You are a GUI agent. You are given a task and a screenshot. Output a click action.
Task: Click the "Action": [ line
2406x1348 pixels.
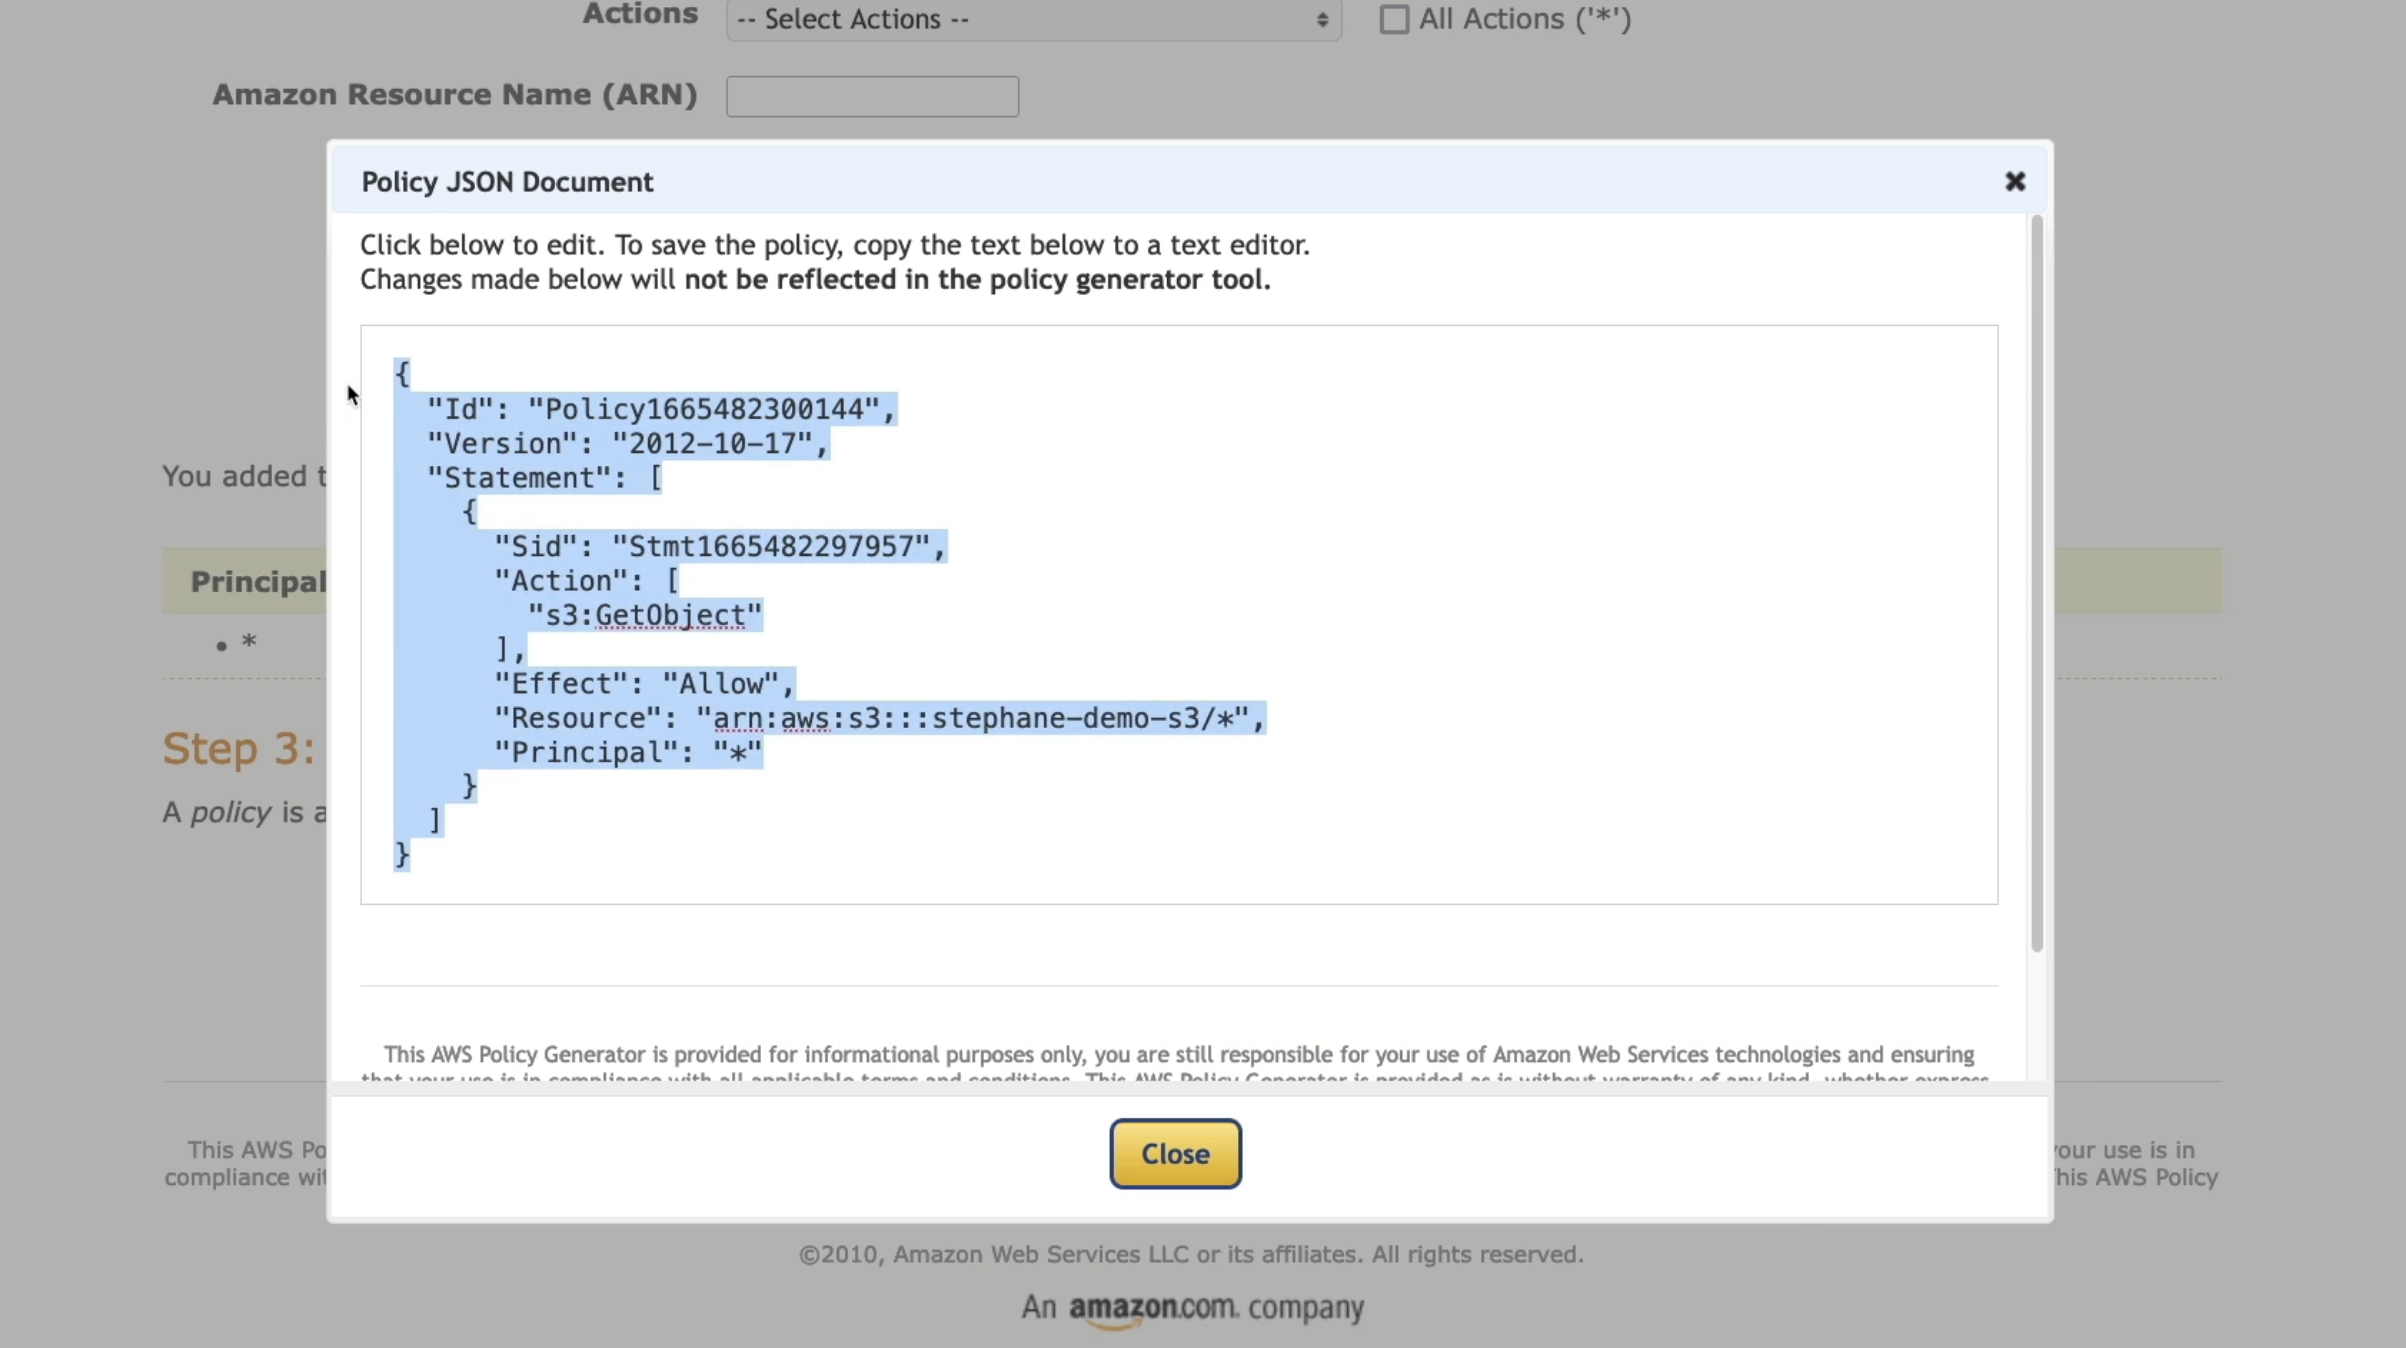click(586, 581)
